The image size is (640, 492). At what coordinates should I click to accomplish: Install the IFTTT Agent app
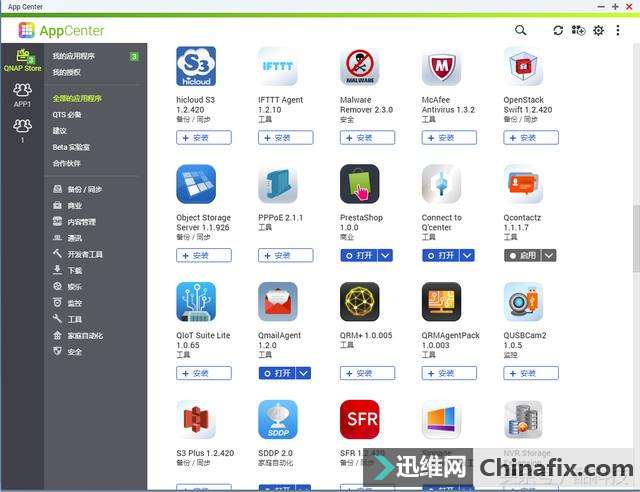(x=286, y=138)
